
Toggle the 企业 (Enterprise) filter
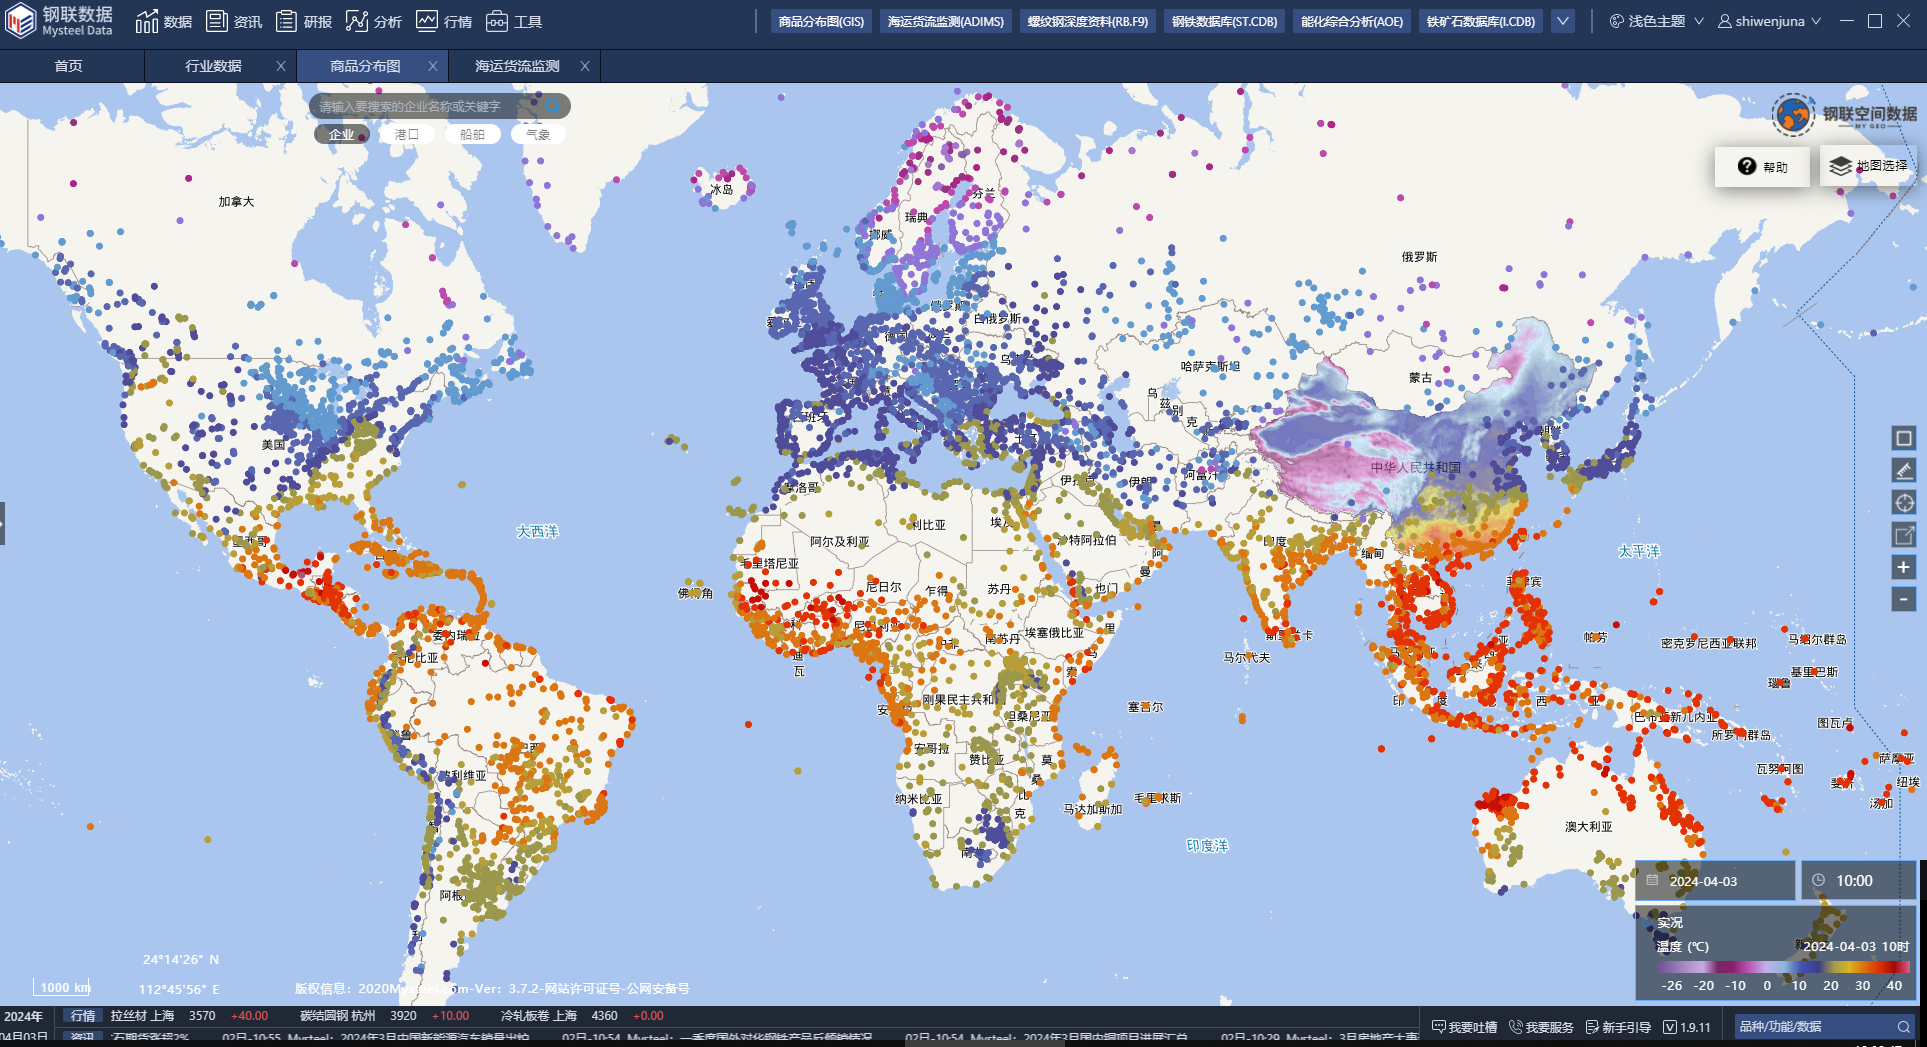click(x=341, y=134)
